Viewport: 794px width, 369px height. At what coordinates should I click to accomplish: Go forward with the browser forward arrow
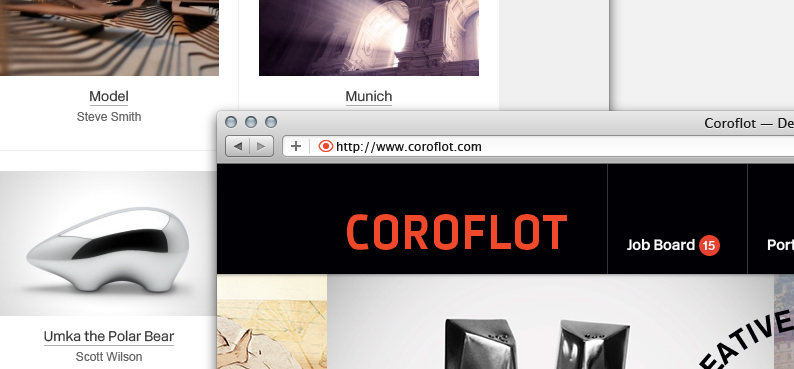pyautogui.click(x=262, y=146)
